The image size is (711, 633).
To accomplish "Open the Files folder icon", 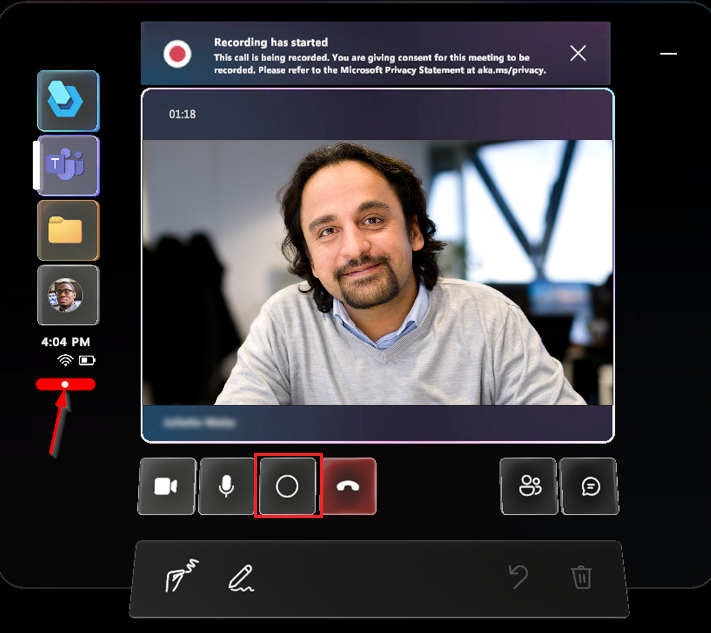I will click(68, 230).
